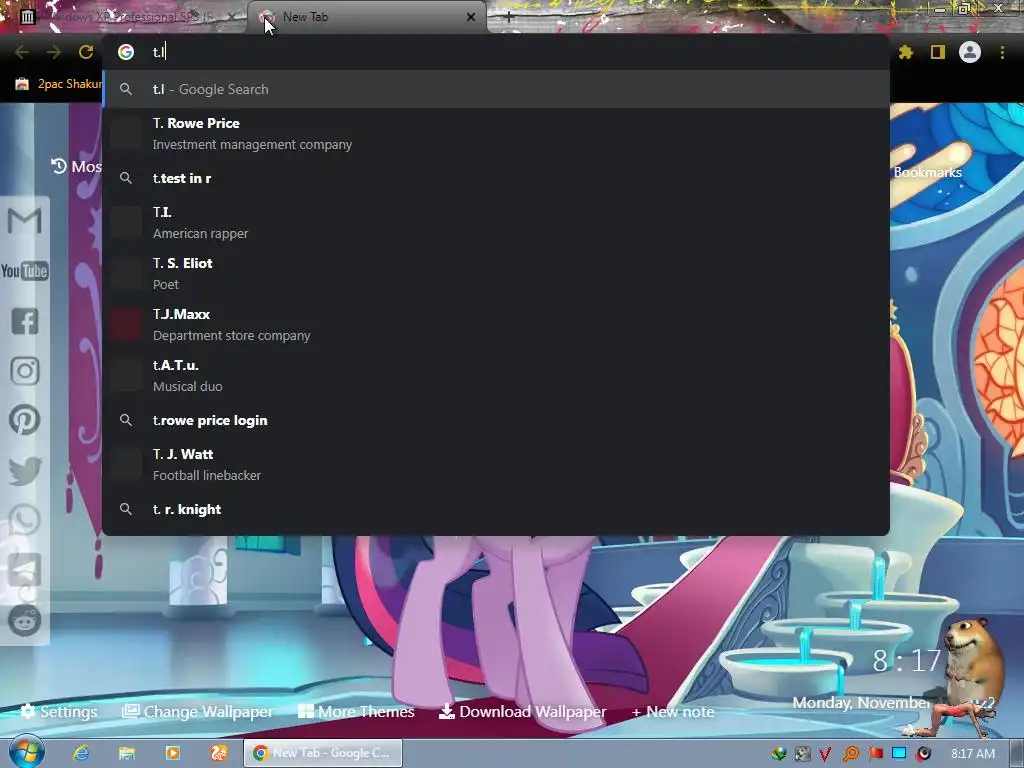Screen dimensions: 1024x768
Task: Click the 8:17 AM system tray clock
Action: pos(973,753)
